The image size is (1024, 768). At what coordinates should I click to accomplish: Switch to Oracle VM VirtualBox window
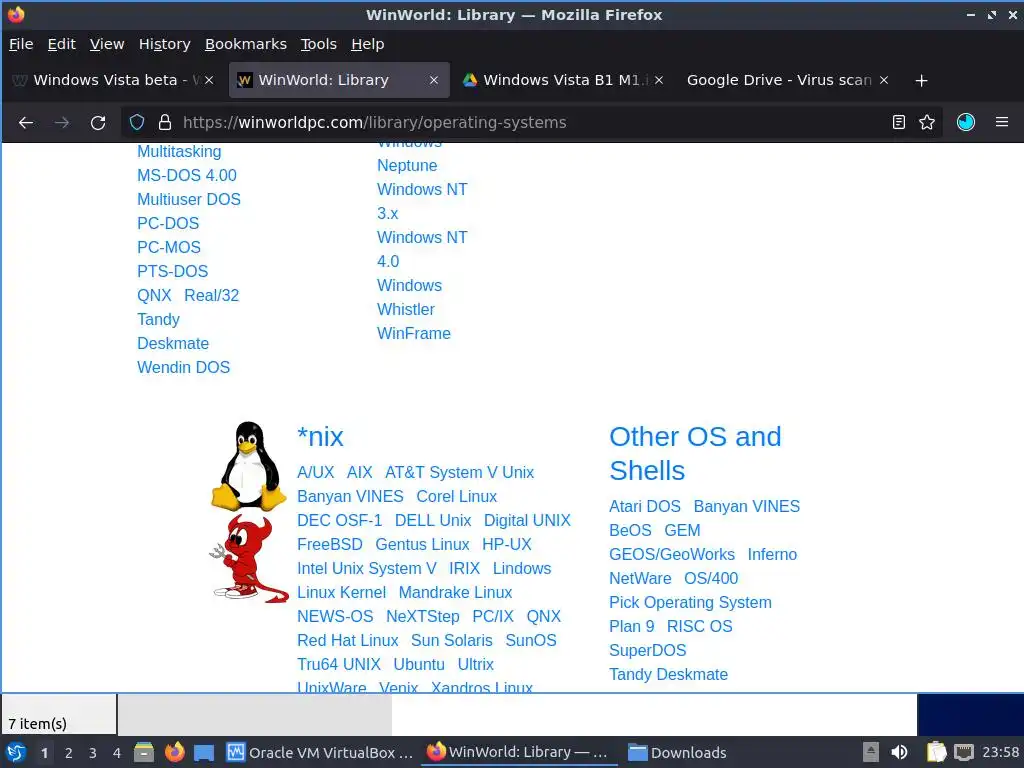pyautogui.click(x=319, y=752)
